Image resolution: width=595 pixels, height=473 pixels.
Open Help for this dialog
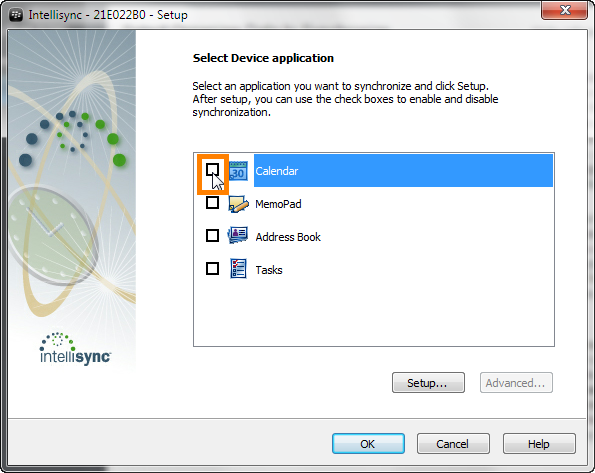click(x=539, y=444)
